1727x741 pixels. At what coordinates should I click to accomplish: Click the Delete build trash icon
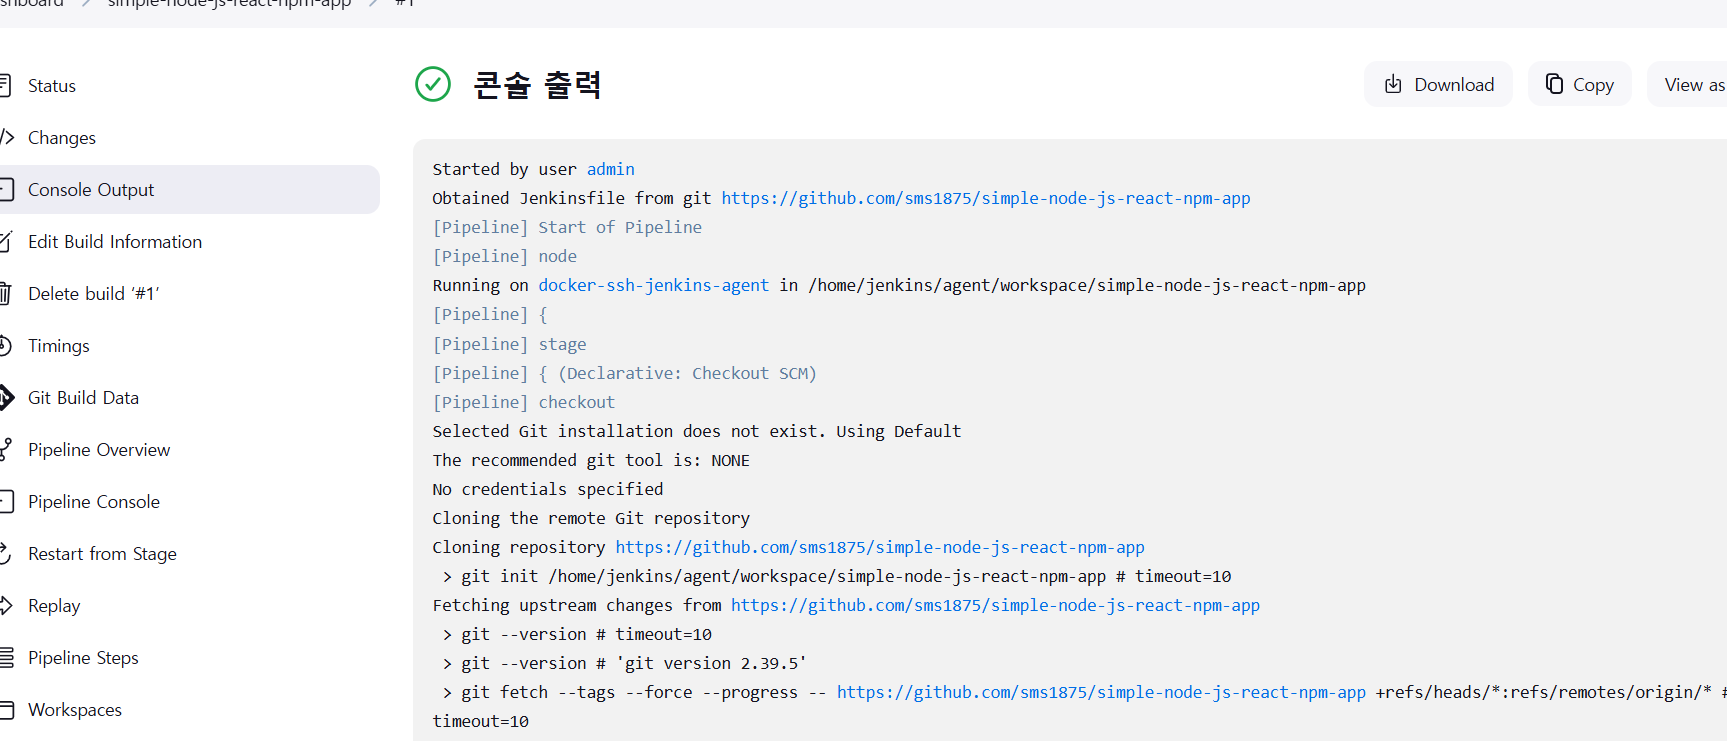[5, 294]
